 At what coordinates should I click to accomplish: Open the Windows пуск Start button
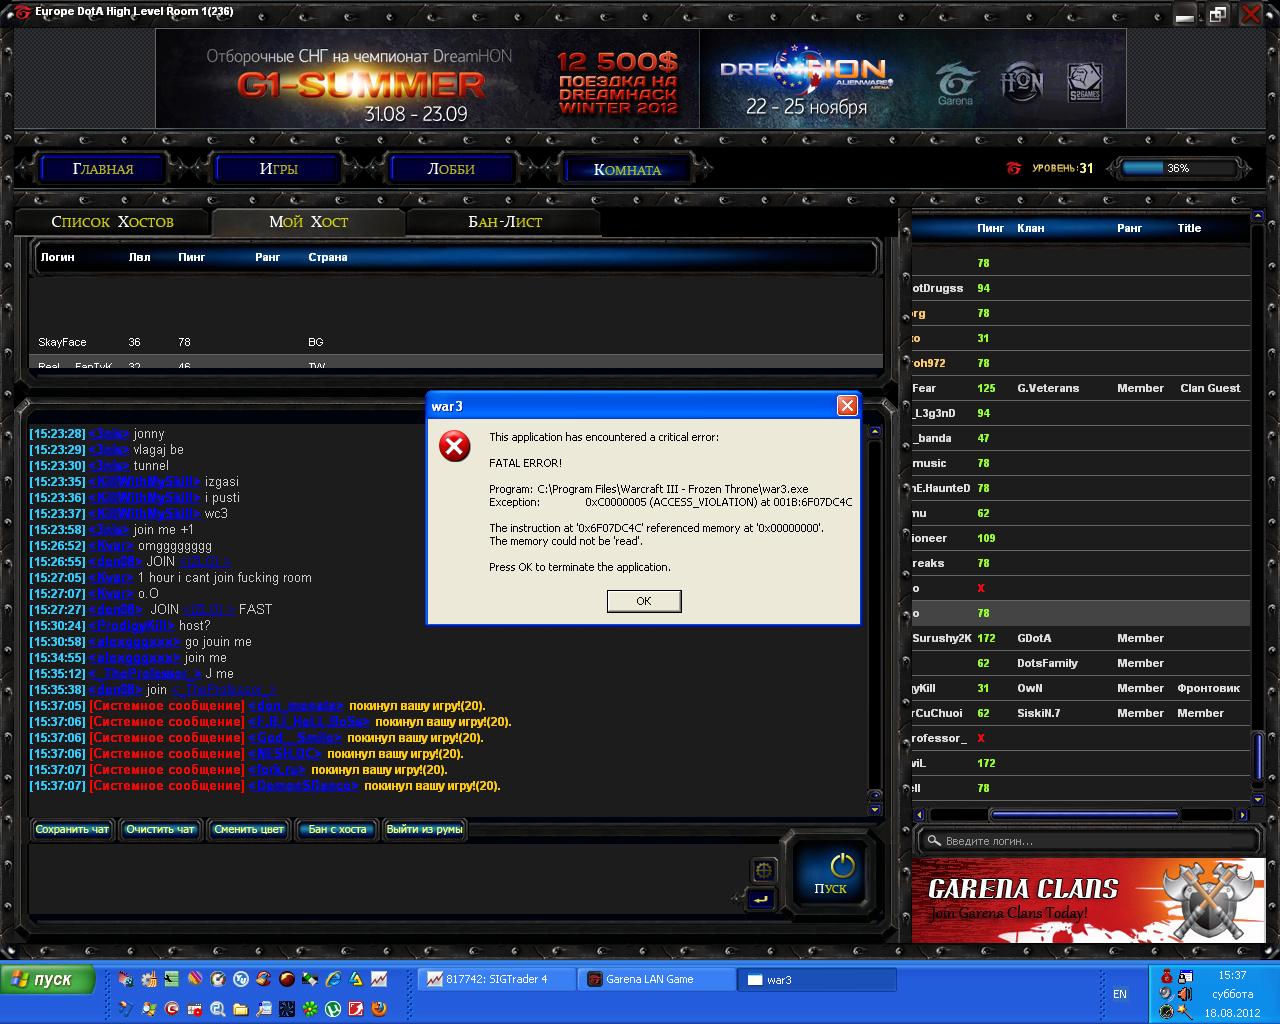48,979
